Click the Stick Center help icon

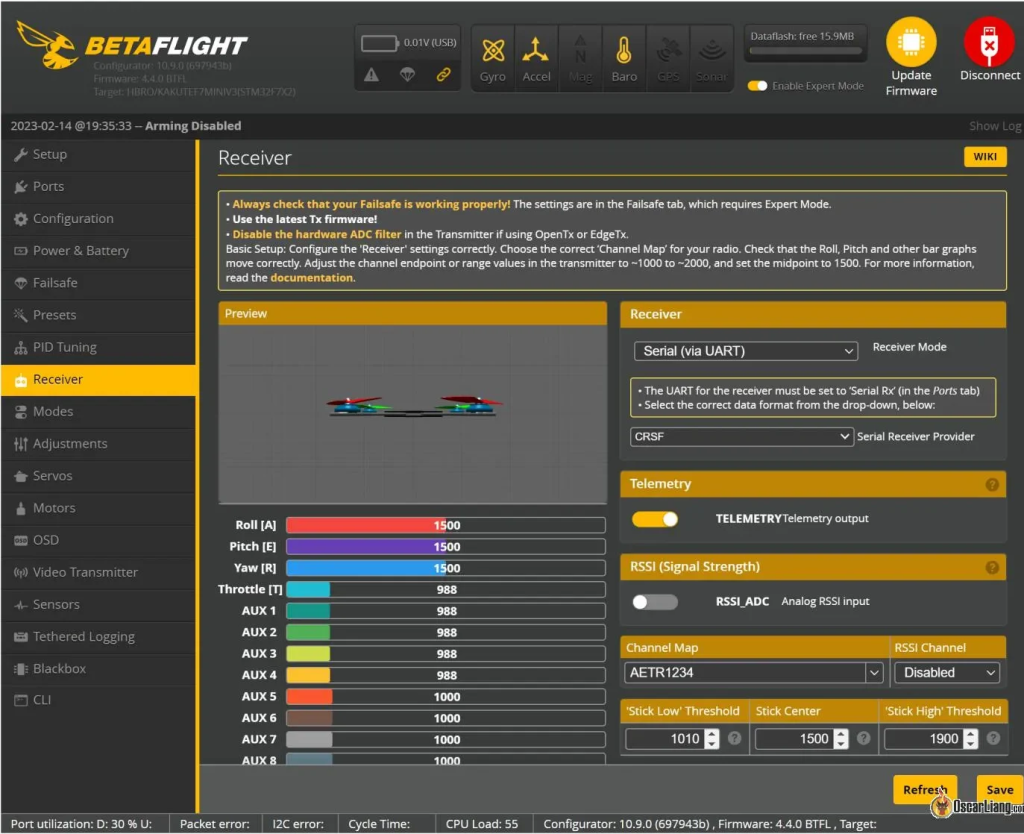point(863,739)
